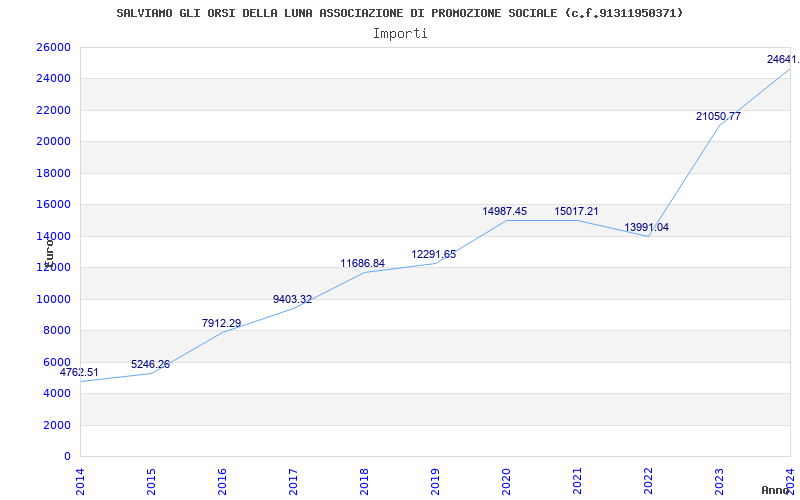Click the 2014 x-axis year label

click(x=81, y=481)
